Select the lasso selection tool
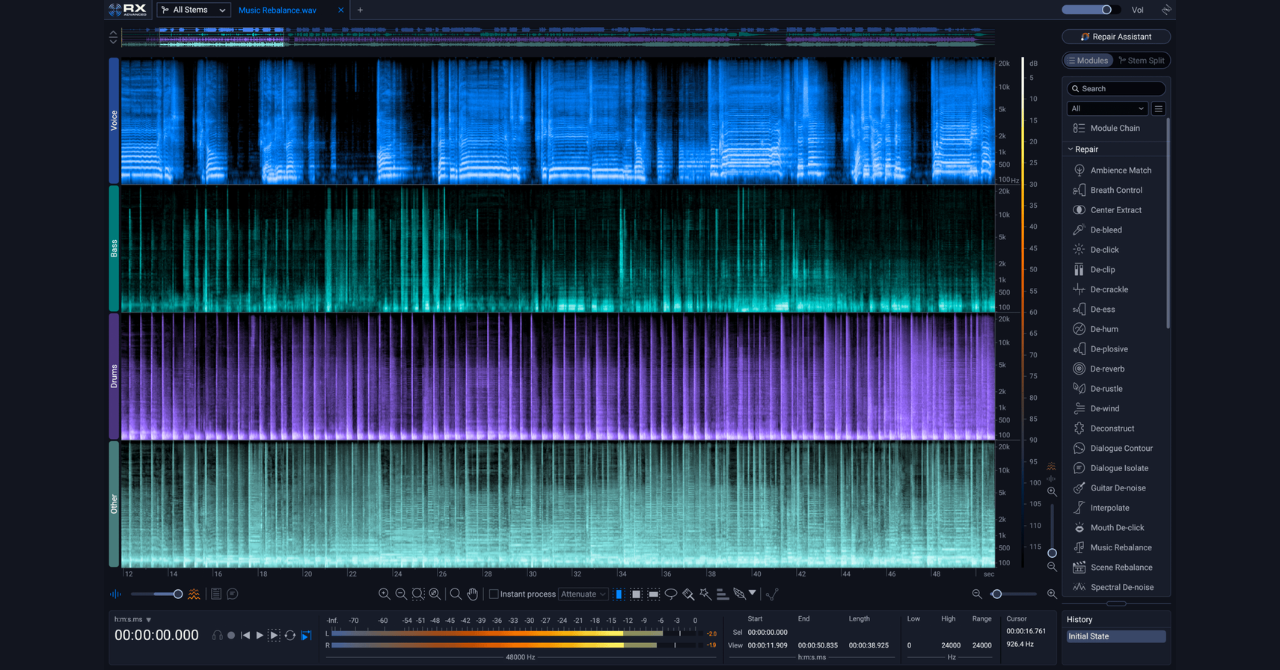This screenshot has height=670, width=1280. tap(671, 594)
